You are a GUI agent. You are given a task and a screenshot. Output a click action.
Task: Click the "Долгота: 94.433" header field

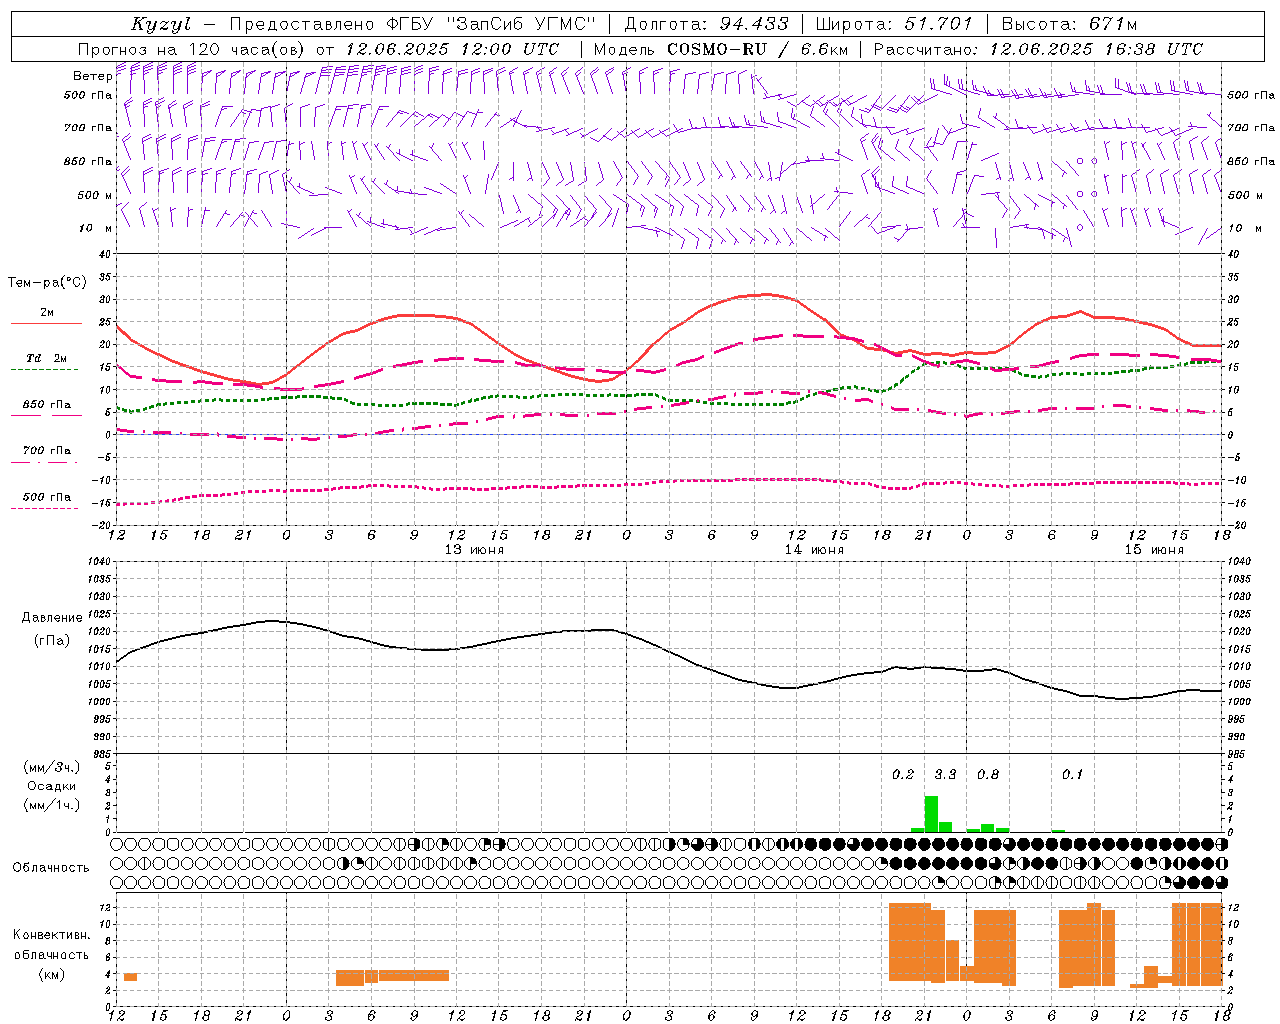pos(707,24)
